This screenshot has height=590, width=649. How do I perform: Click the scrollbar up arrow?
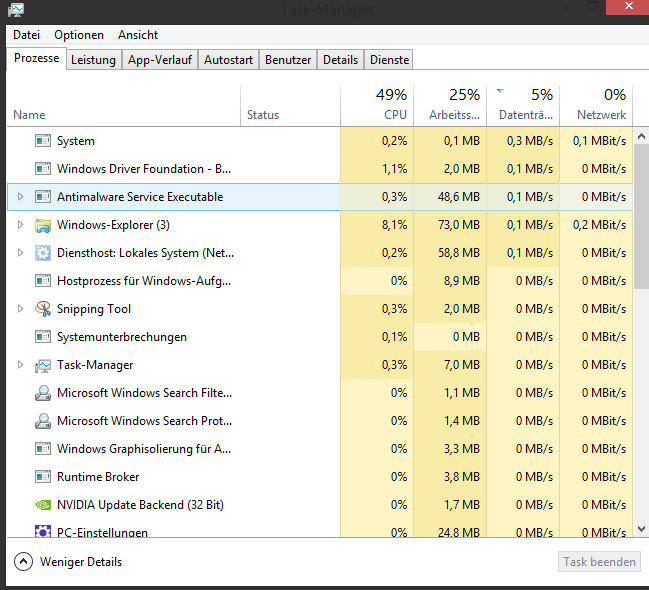tap(642, 136)
